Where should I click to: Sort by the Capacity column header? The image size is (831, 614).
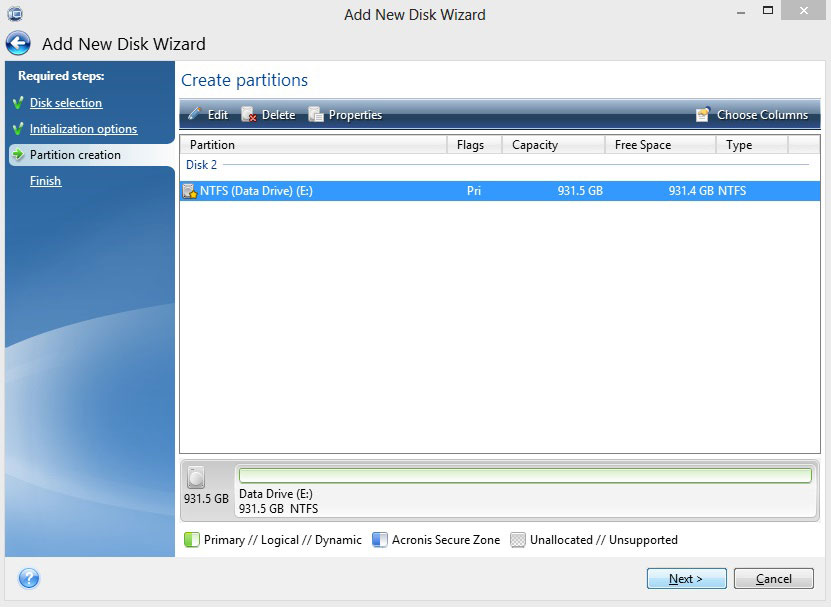[x=552, y=145]
